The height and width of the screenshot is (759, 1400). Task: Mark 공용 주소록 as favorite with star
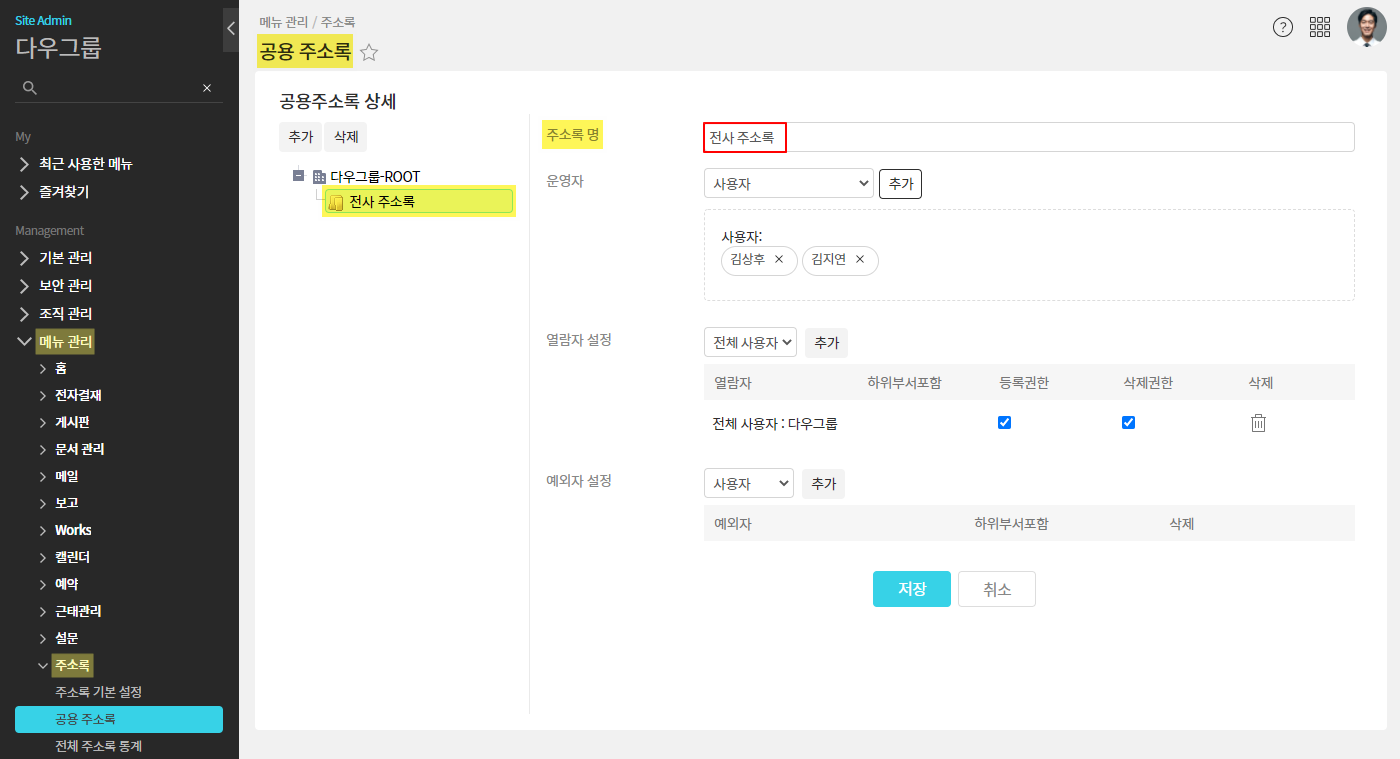click(369, 53)
